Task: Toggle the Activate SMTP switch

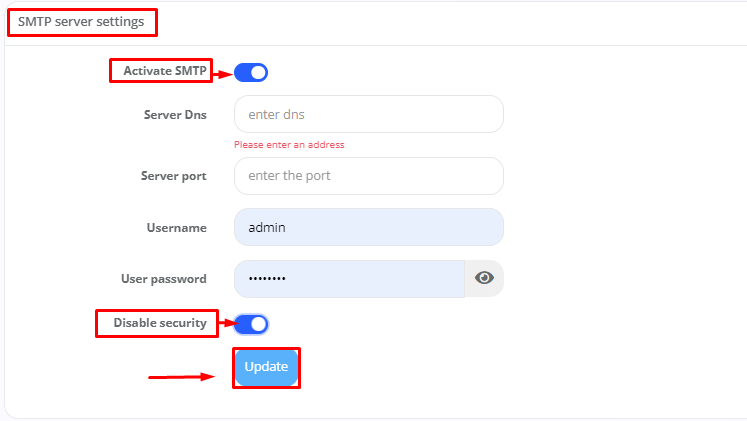Action: pos(251,72)
